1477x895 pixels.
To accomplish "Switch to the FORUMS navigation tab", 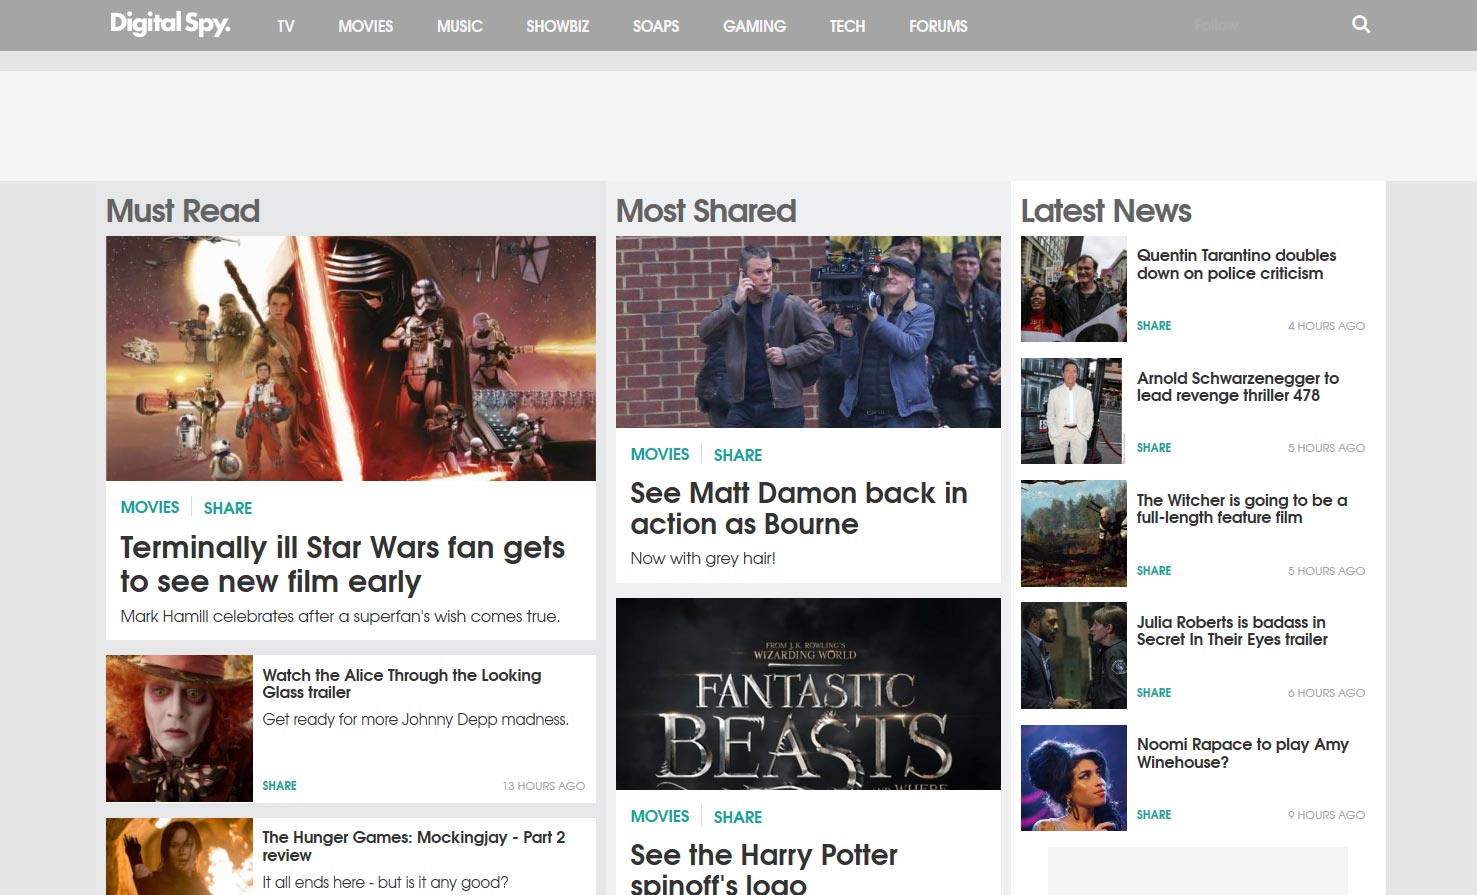I will [937, 26].
